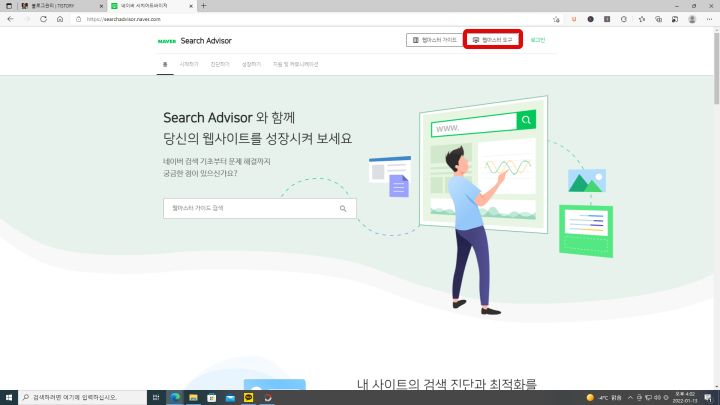The height and width of the screenshot is (405, 720).
Task: Select the 성장하기 navigation tab
Action: (x=251, y=64)
